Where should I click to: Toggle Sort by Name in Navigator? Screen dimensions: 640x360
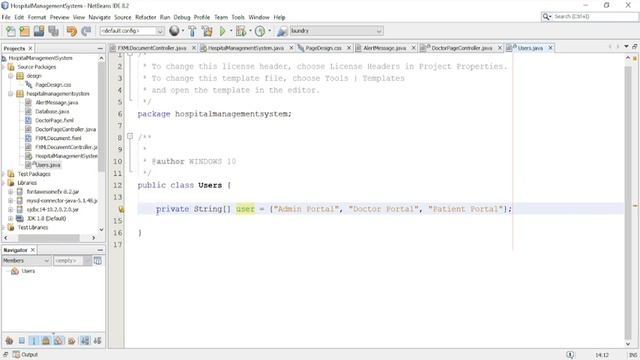[85, 340]
